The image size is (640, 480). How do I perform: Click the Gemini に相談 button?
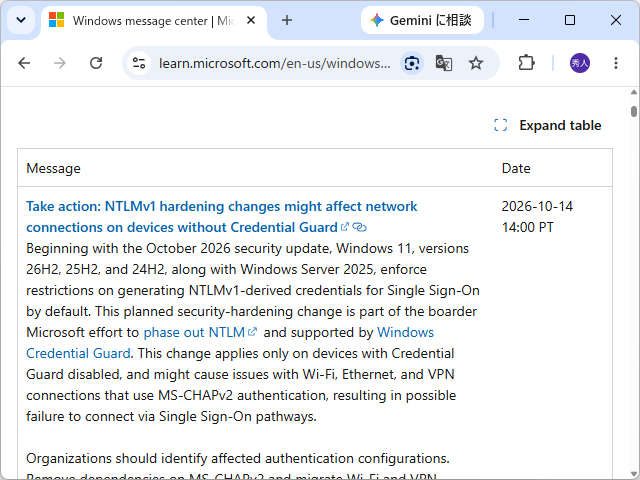[x=422, y=20]
